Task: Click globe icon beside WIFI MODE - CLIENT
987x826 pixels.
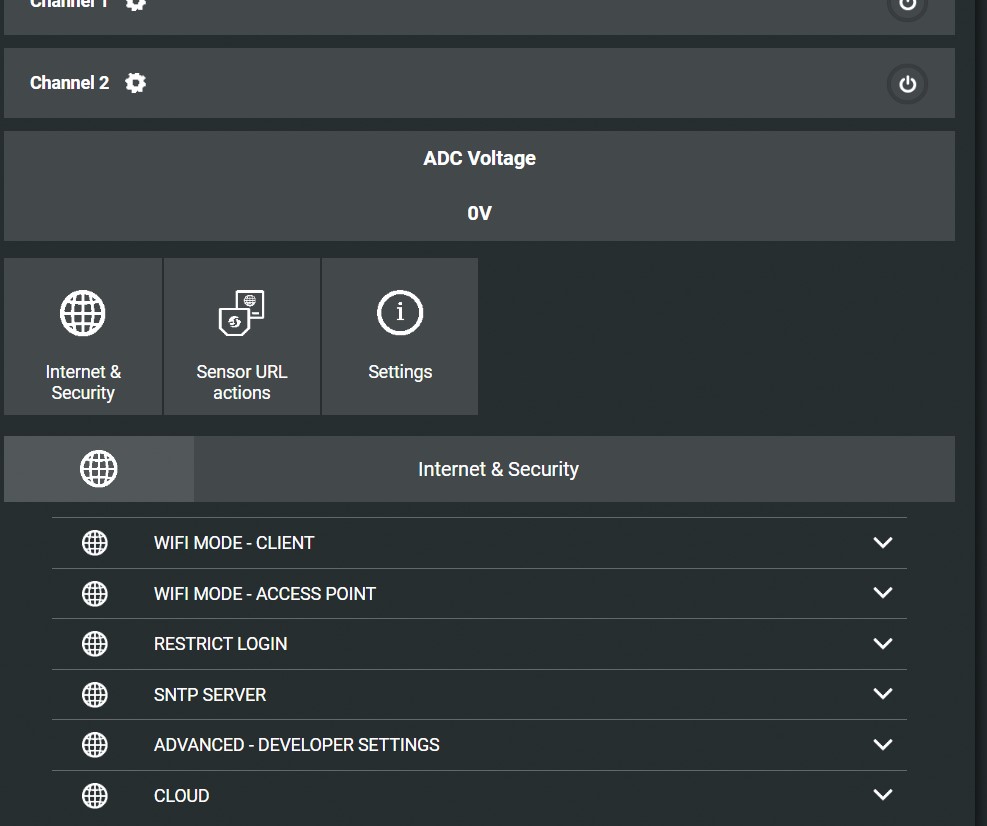Action: 95,543
